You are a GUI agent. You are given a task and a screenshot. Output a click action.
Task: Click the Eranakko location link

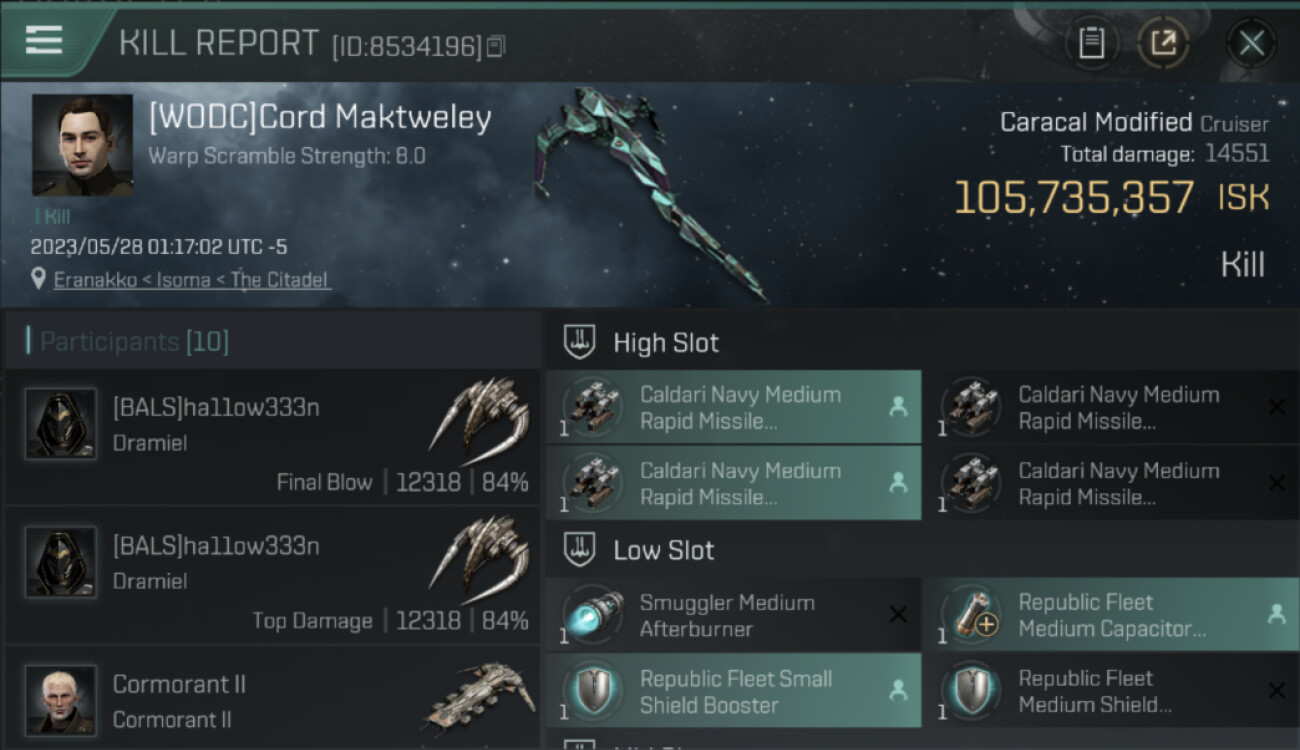[190, 280]
